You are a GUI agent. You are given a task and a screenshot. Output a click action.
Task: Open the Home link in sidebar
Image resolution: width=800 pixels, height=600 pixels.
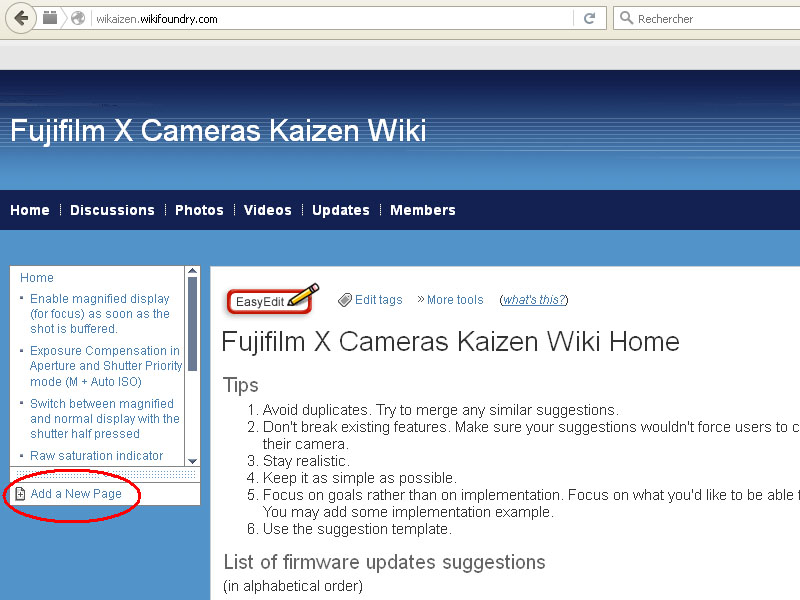(37, 278)
